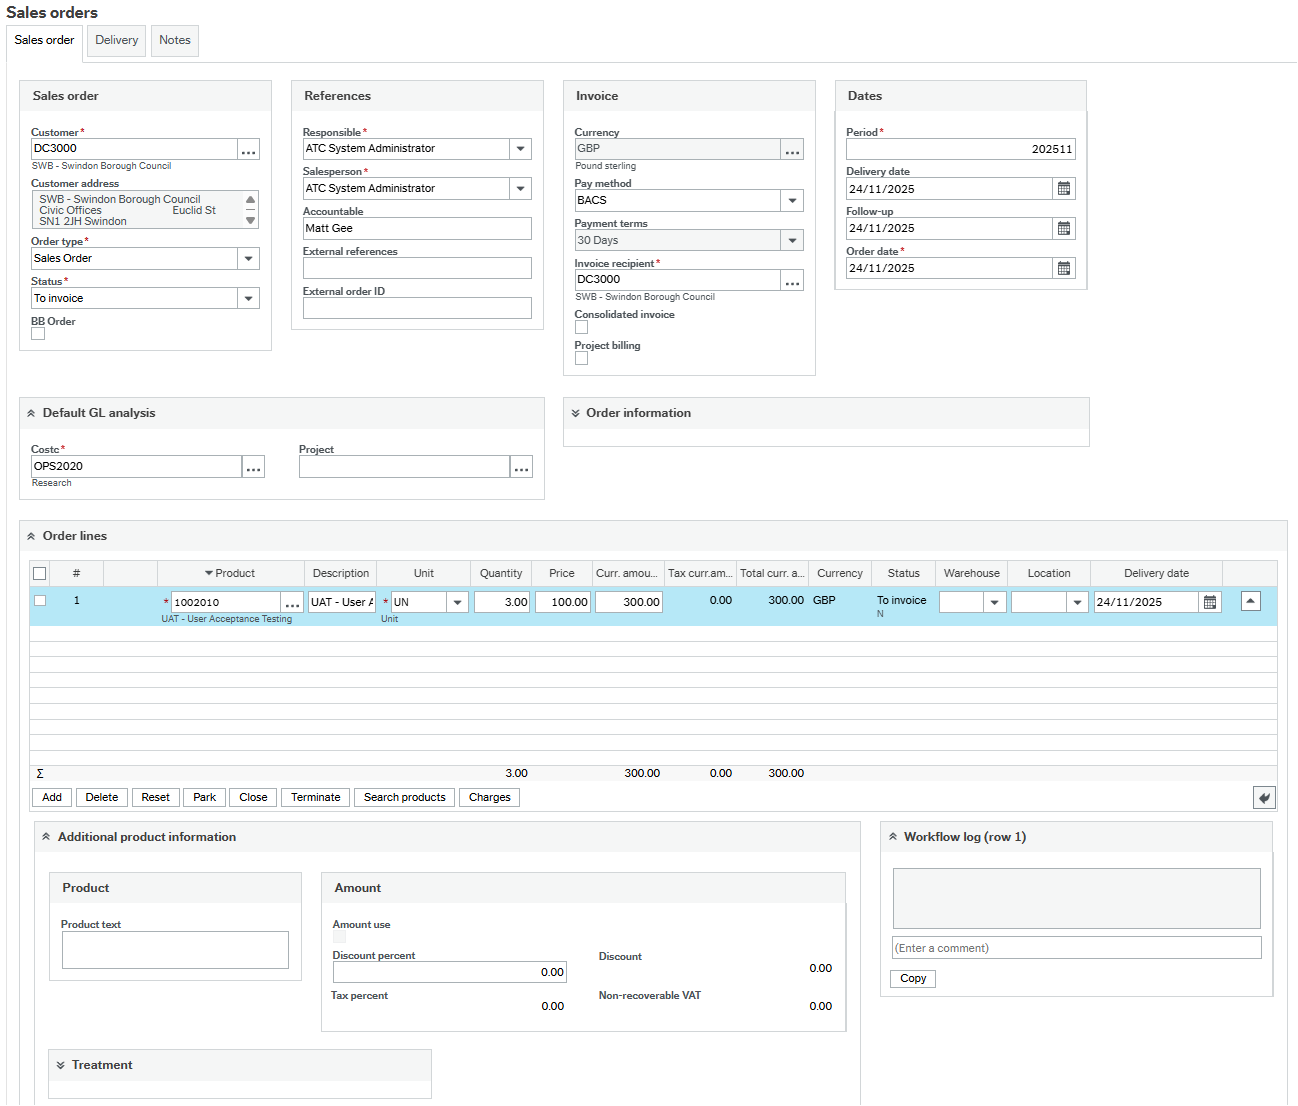
Task: Click the order line delivery date calendar icon
Action: click(x=1210, y=603)
